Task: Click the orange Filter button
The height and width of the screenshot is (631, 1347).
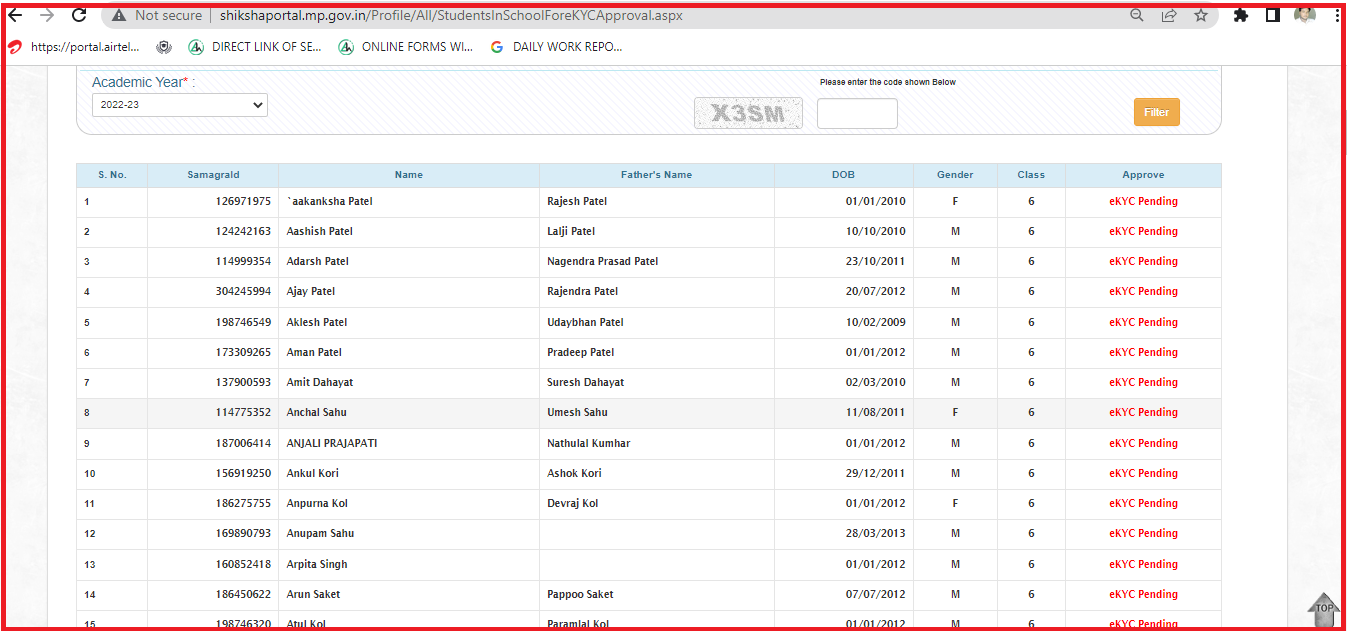Action: pos(1156,112)
